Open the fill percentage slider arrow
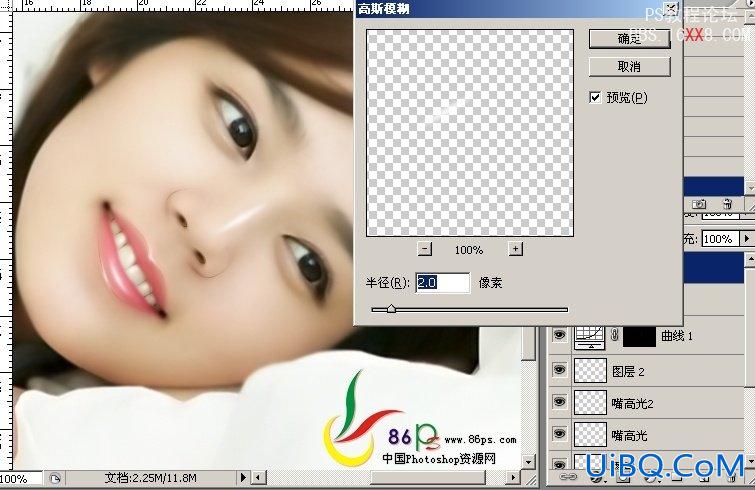Screen dimensions: 755x490 [x=747, y=239]
